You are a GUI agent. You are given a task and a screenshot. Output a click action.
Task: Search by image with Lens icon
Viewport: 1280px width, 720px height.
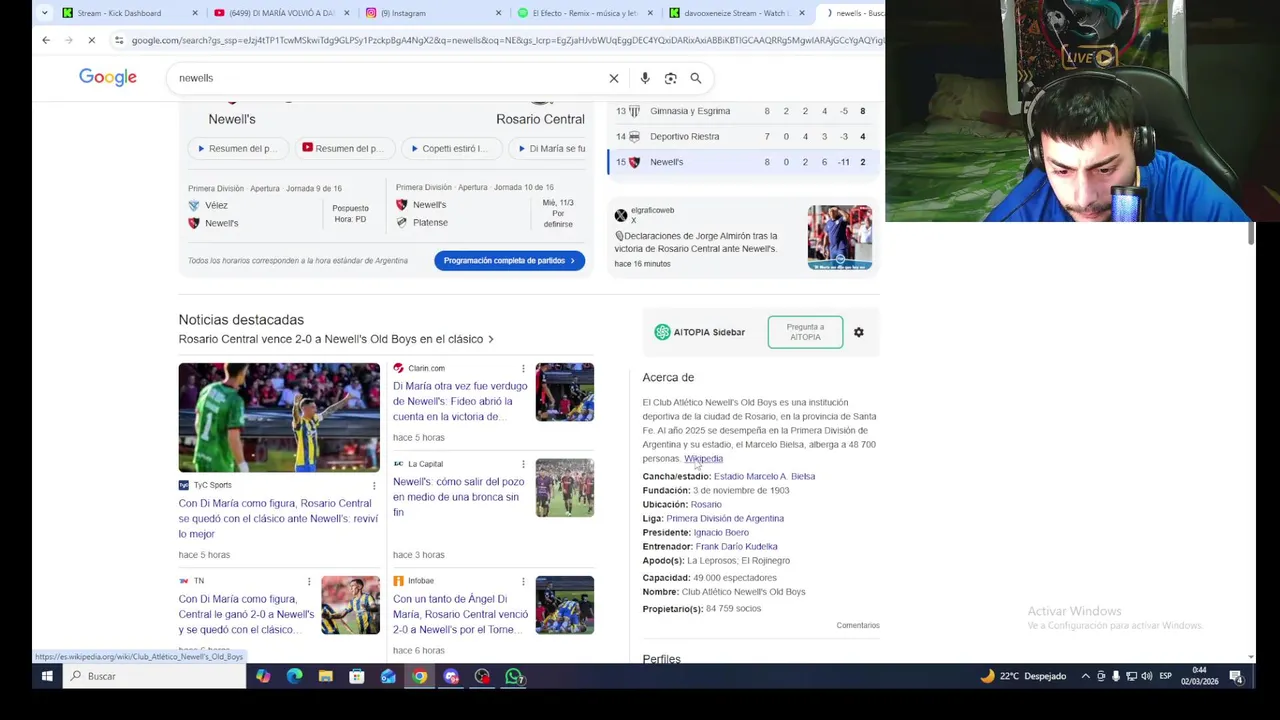point(671,78)
